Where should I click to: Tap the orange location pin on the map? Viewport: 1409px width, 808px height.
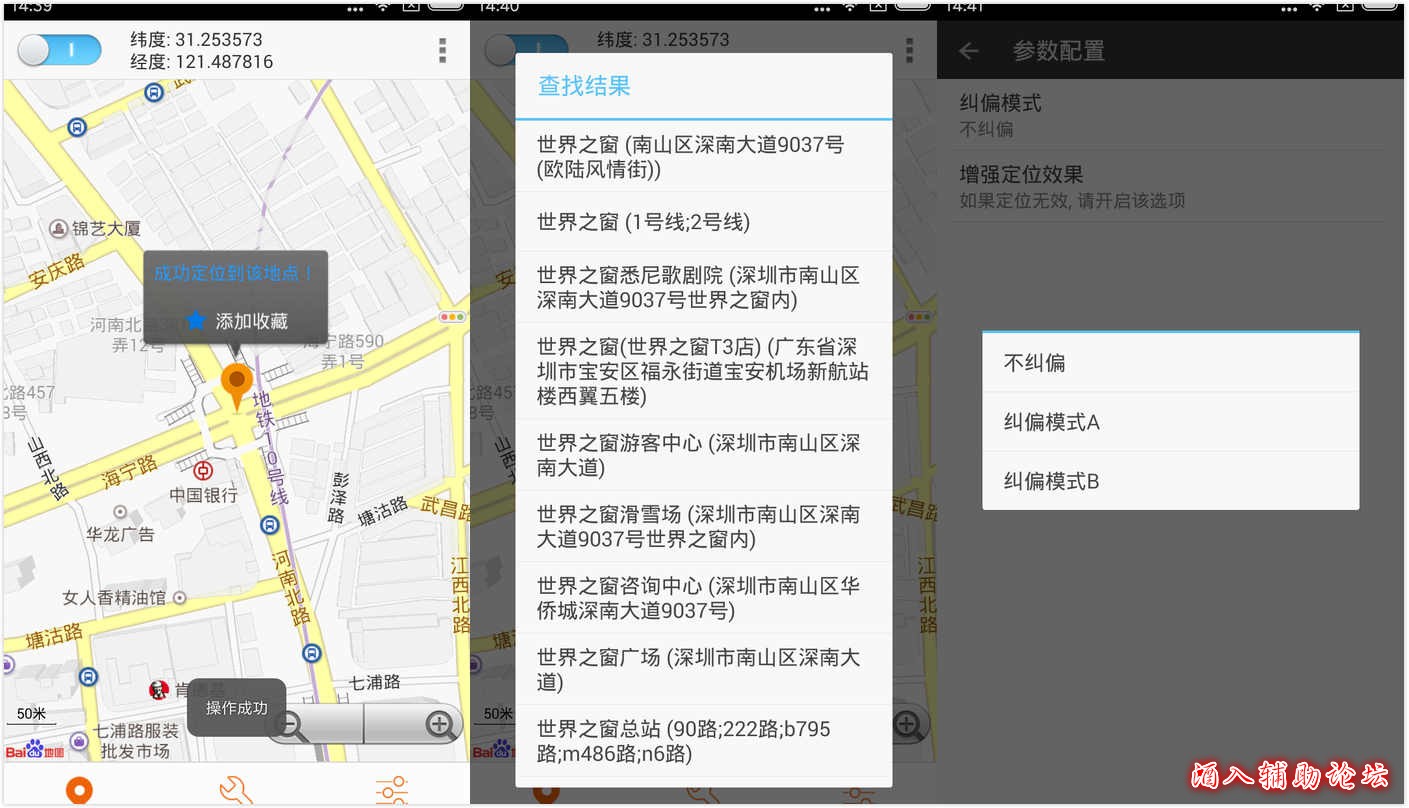pyautogui.click(x=236, y=388)
